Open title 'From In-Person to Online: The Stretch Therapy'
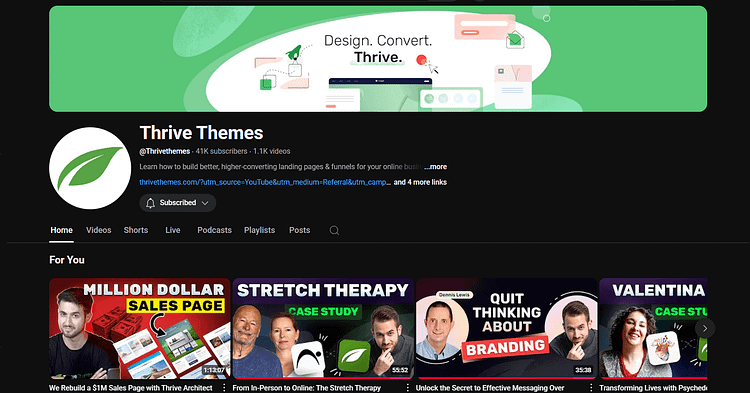The width and height of the screenshot is (750, 393). click(307, 388)
